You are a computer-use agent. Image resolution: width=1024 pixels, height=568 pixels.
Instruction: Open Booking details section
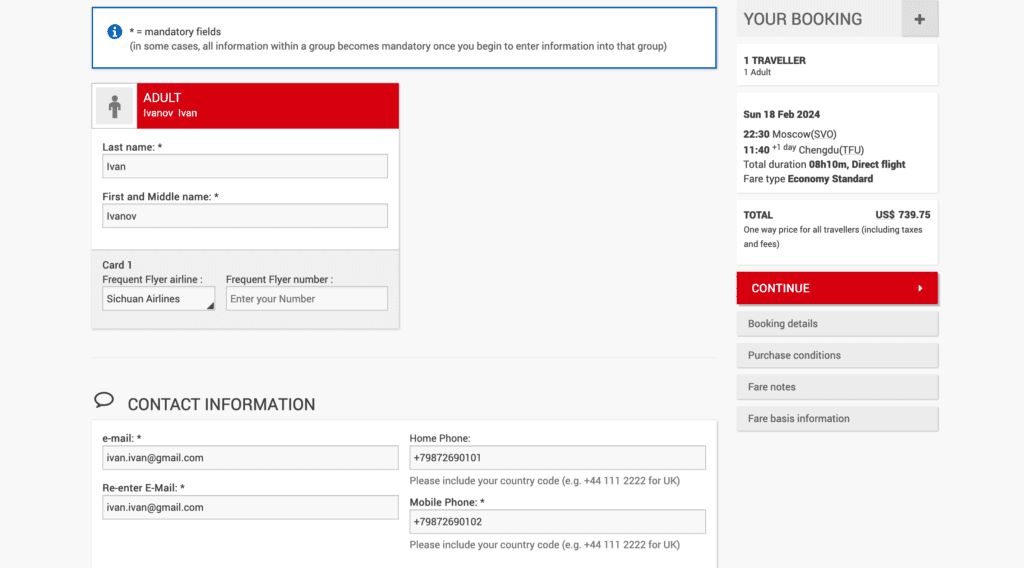coord(837,324)
